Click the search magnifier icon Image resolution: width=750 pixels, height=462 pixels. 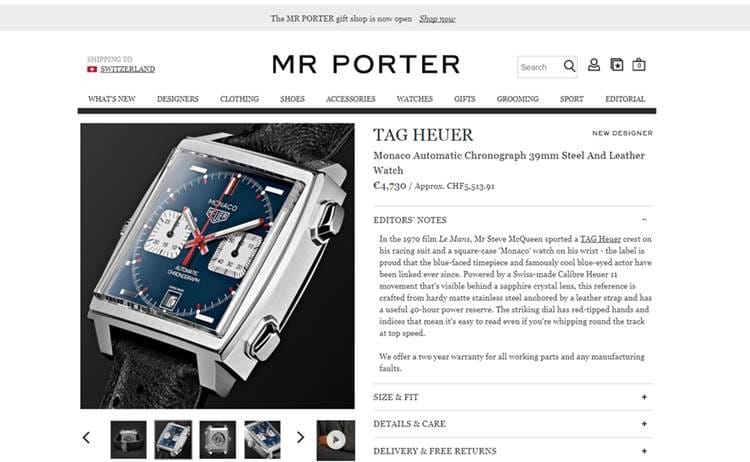[569, 66]
